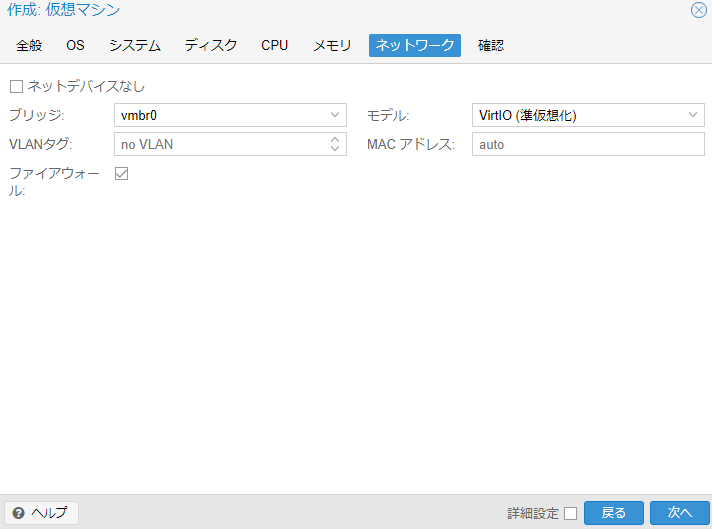Click the 次へ button
The height and width of the screenshot is (529, 712).
pyautogui.click(x=680, y=513)
